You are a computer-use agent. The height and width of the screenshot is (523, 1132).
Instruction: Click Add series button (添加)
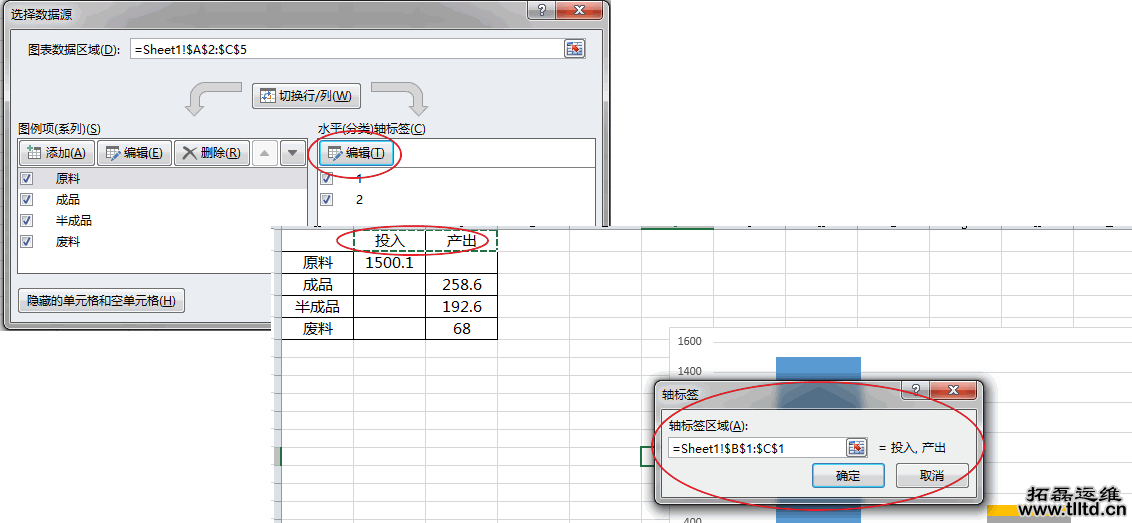57,153
